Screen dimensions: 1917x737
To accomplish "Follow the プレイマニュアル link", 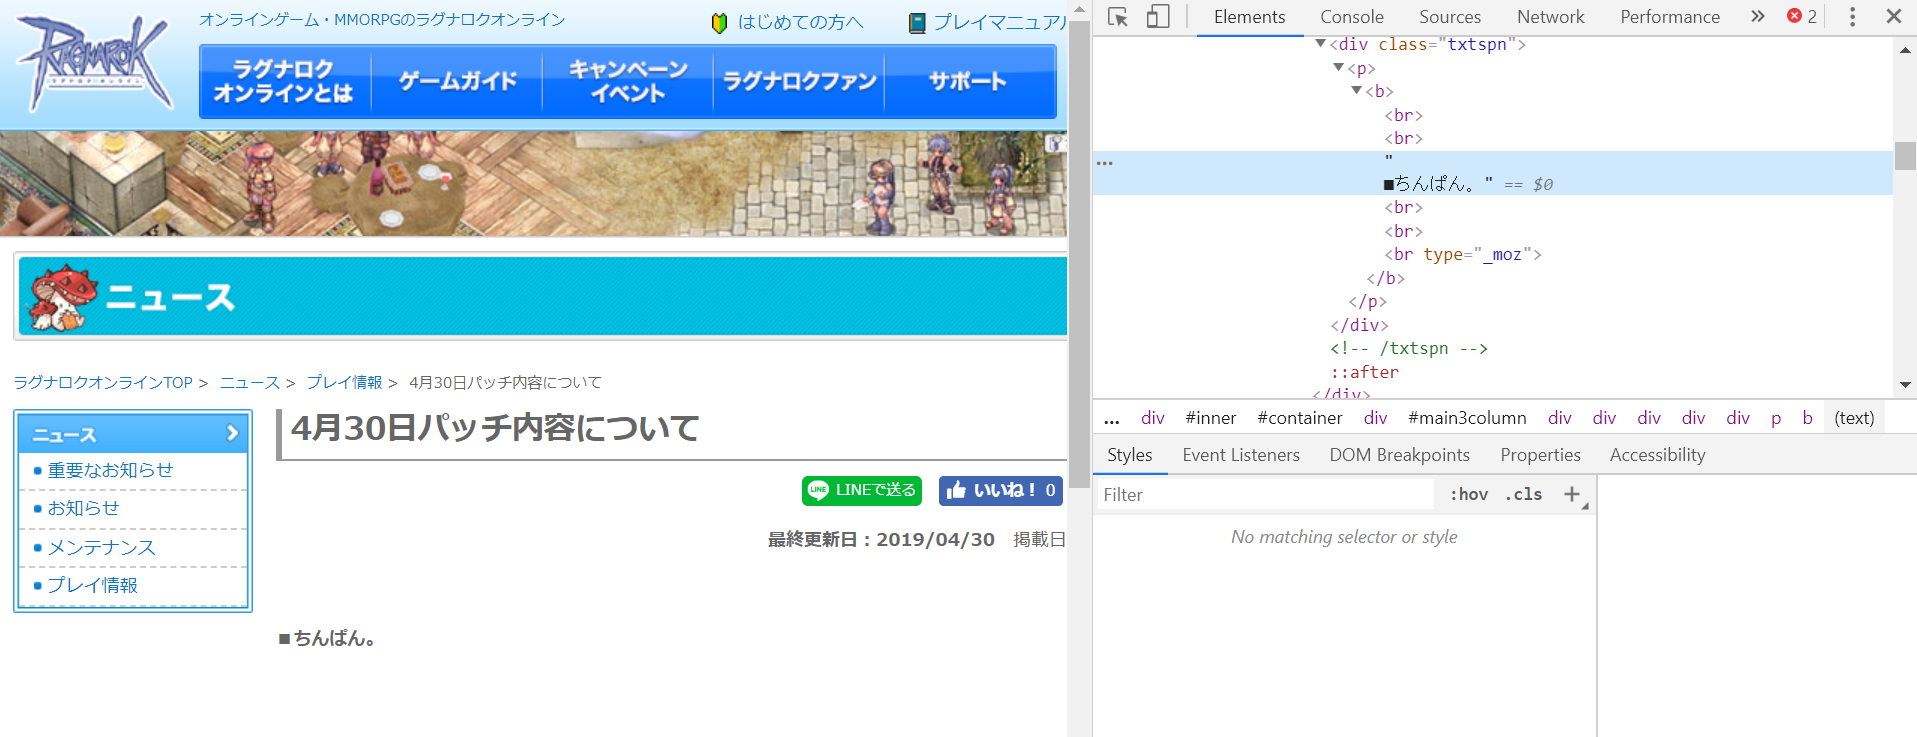I will pyautogui.click(x=999, y=23).
